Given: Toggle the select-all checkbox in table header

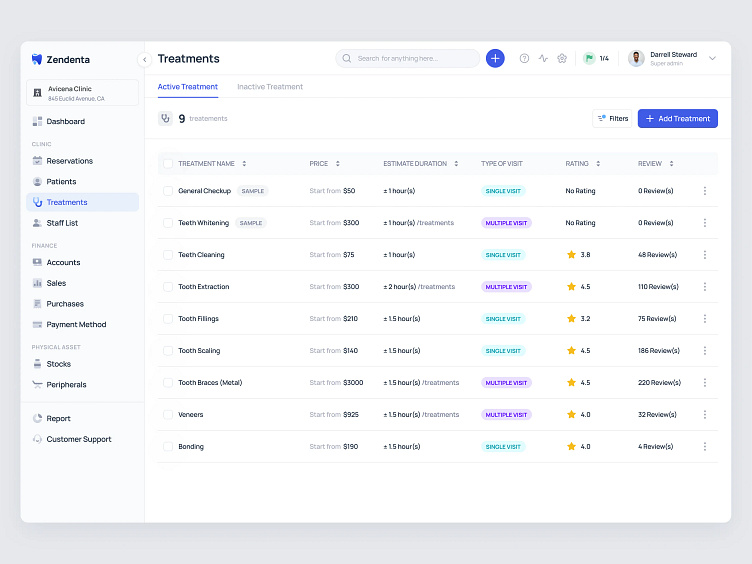Looking at the screenshot, I should pyautogui.click(x=168, y=163).
